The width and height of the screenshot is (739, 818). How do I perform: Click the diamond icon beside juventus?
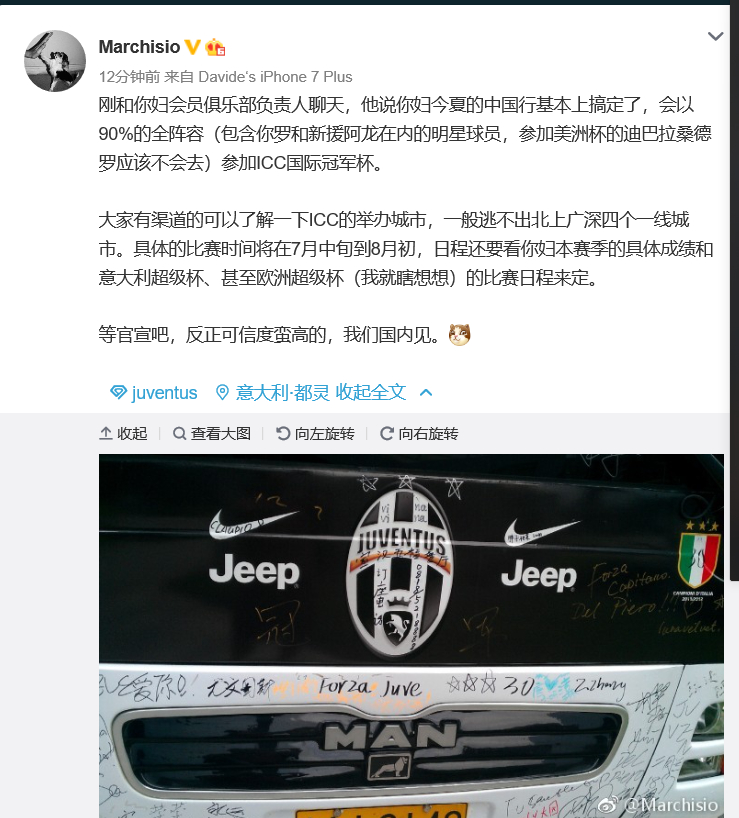(x=118, y=392)
